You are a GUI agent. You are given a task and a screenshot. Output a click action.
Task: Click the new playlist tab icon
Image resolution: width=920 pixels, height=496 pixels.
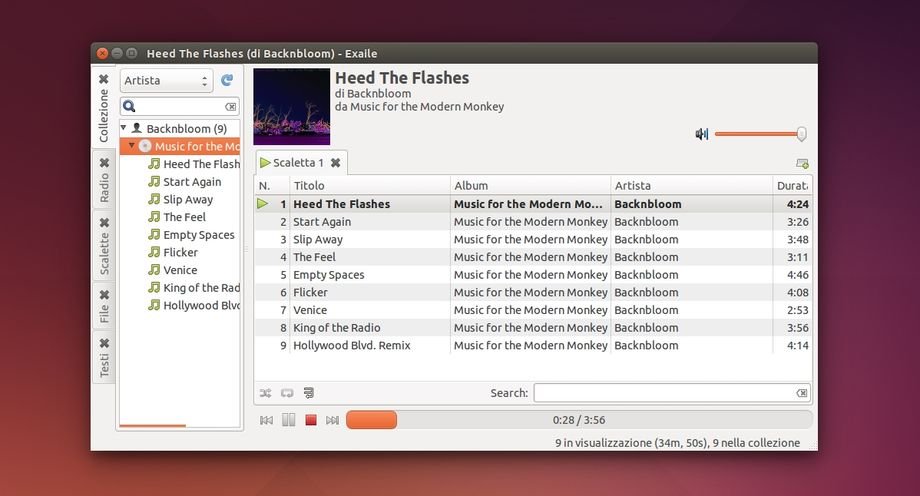[x=802, y=163]
